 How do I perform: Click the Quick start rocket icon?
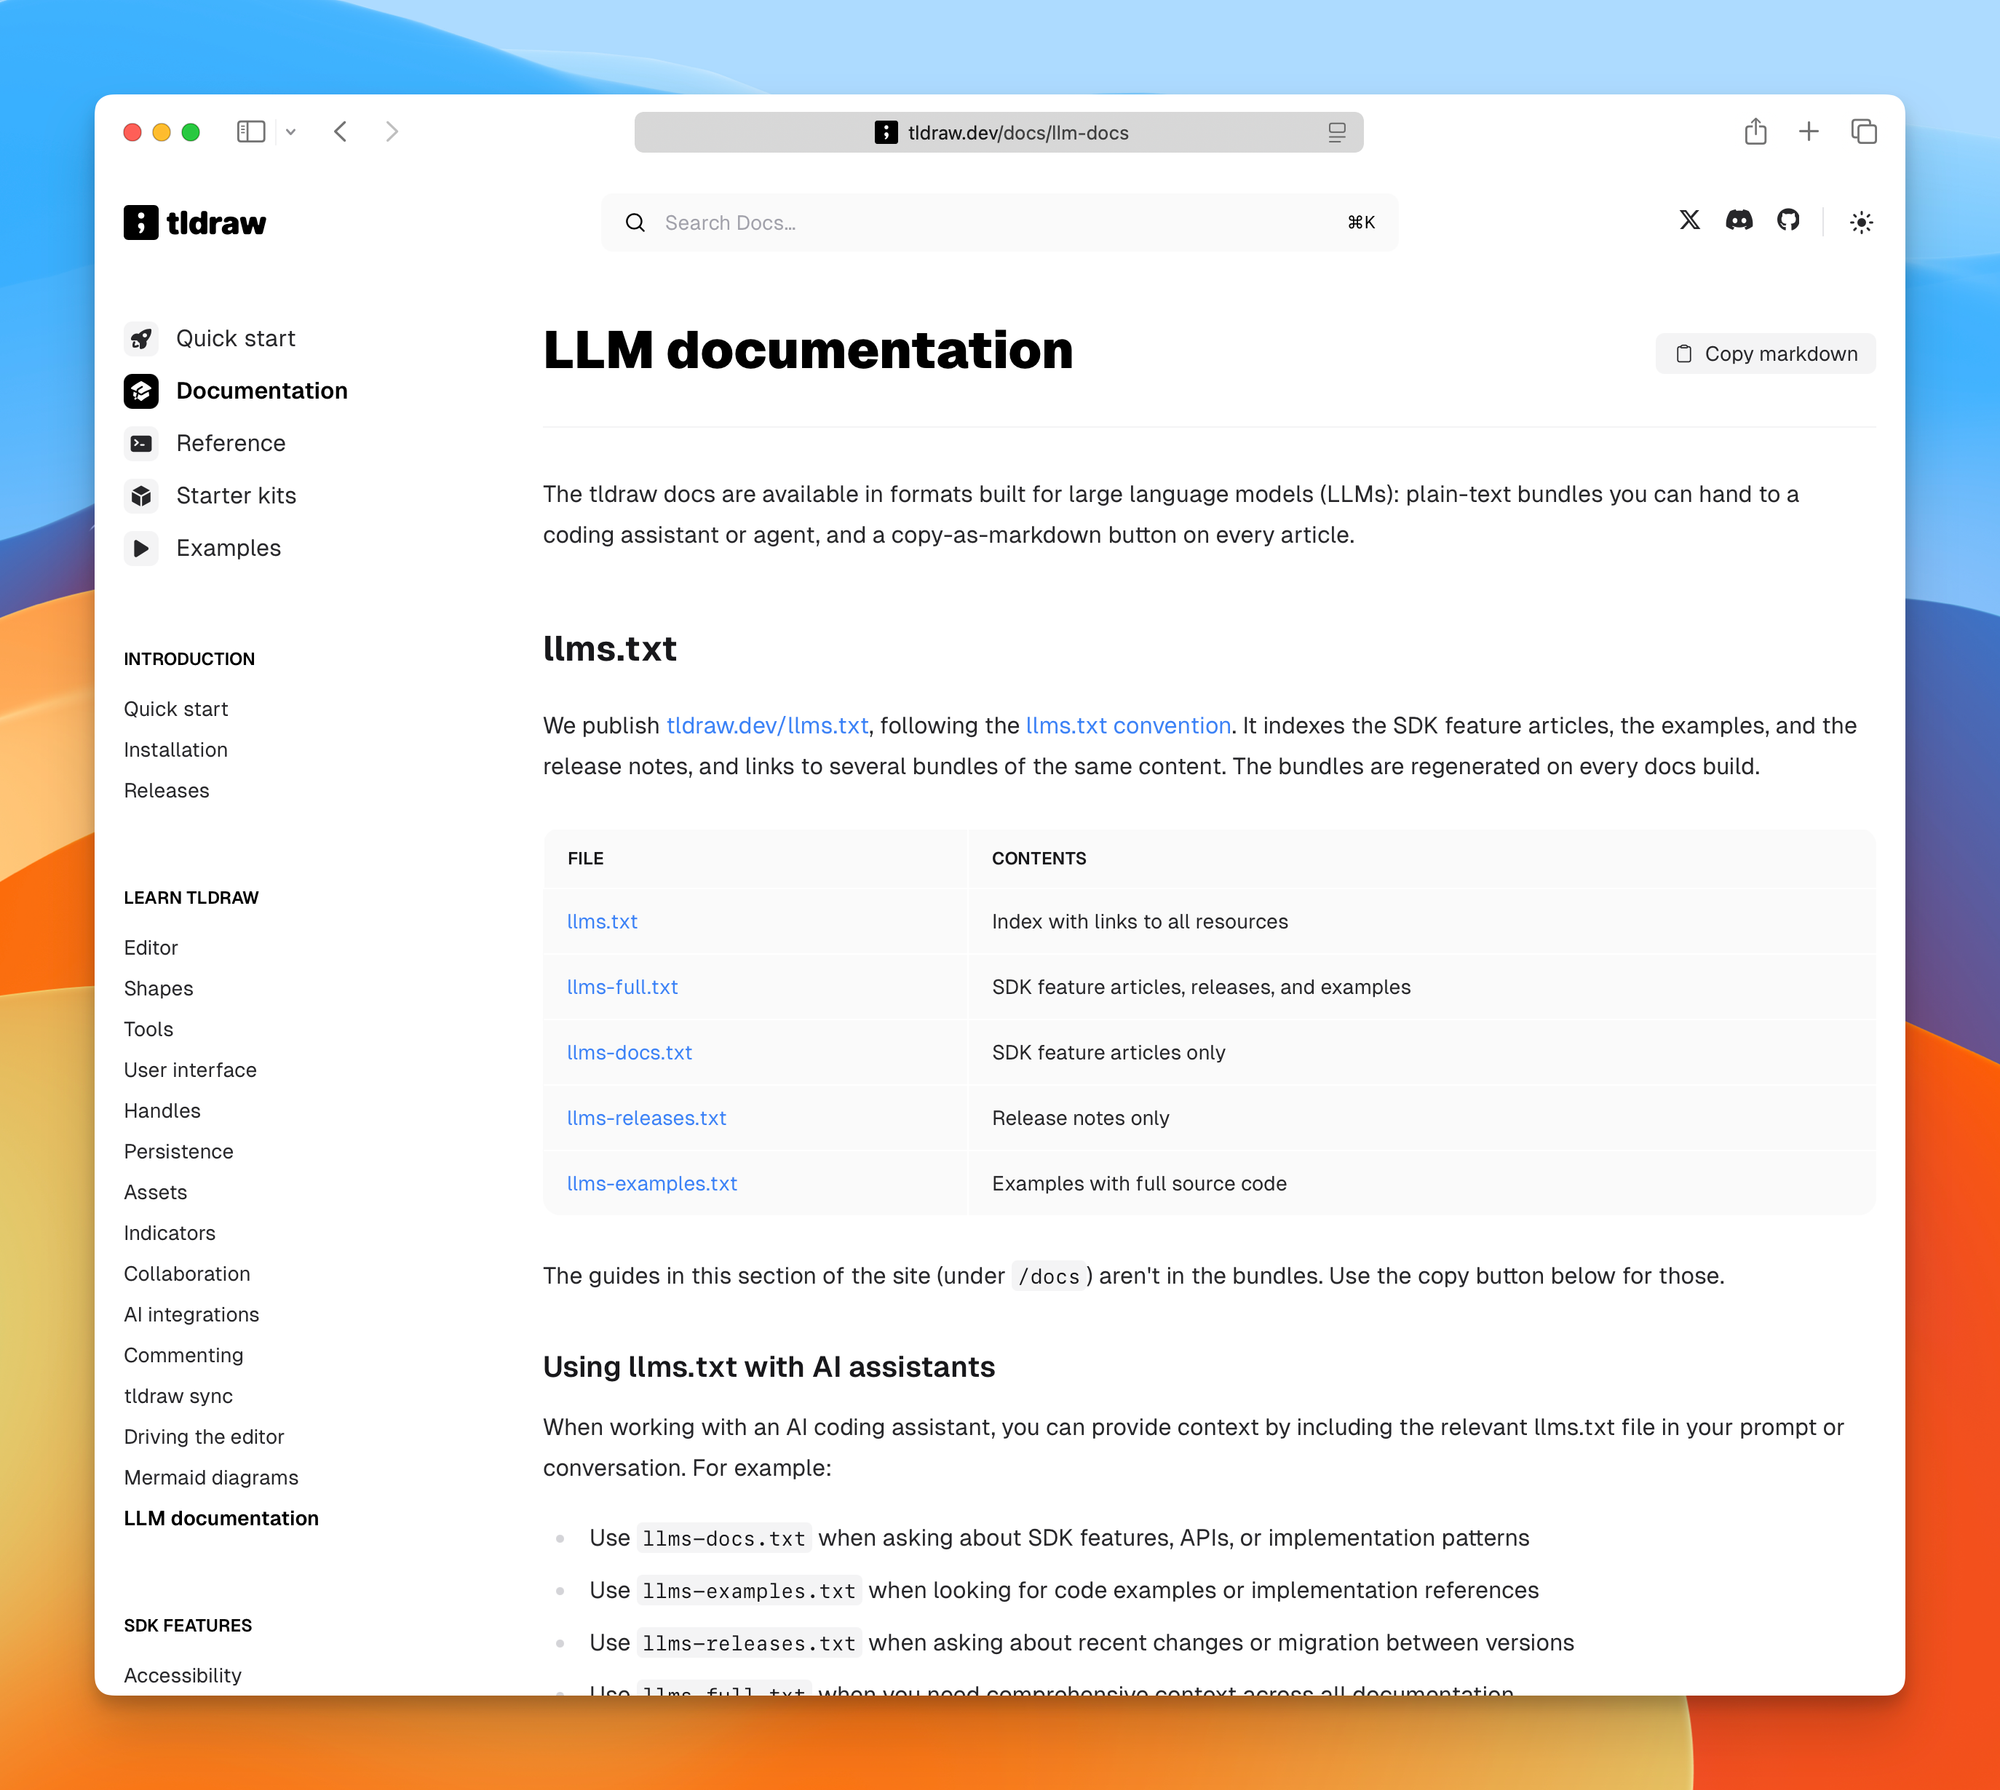141,338
